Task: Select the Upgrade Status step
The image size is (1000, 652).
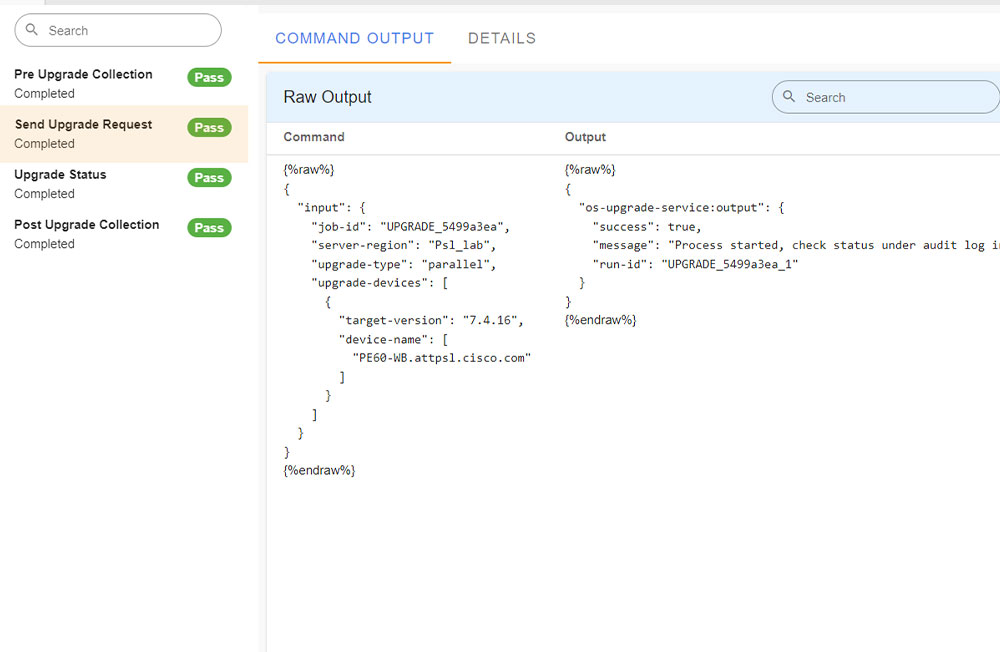Action: point(124,184)
